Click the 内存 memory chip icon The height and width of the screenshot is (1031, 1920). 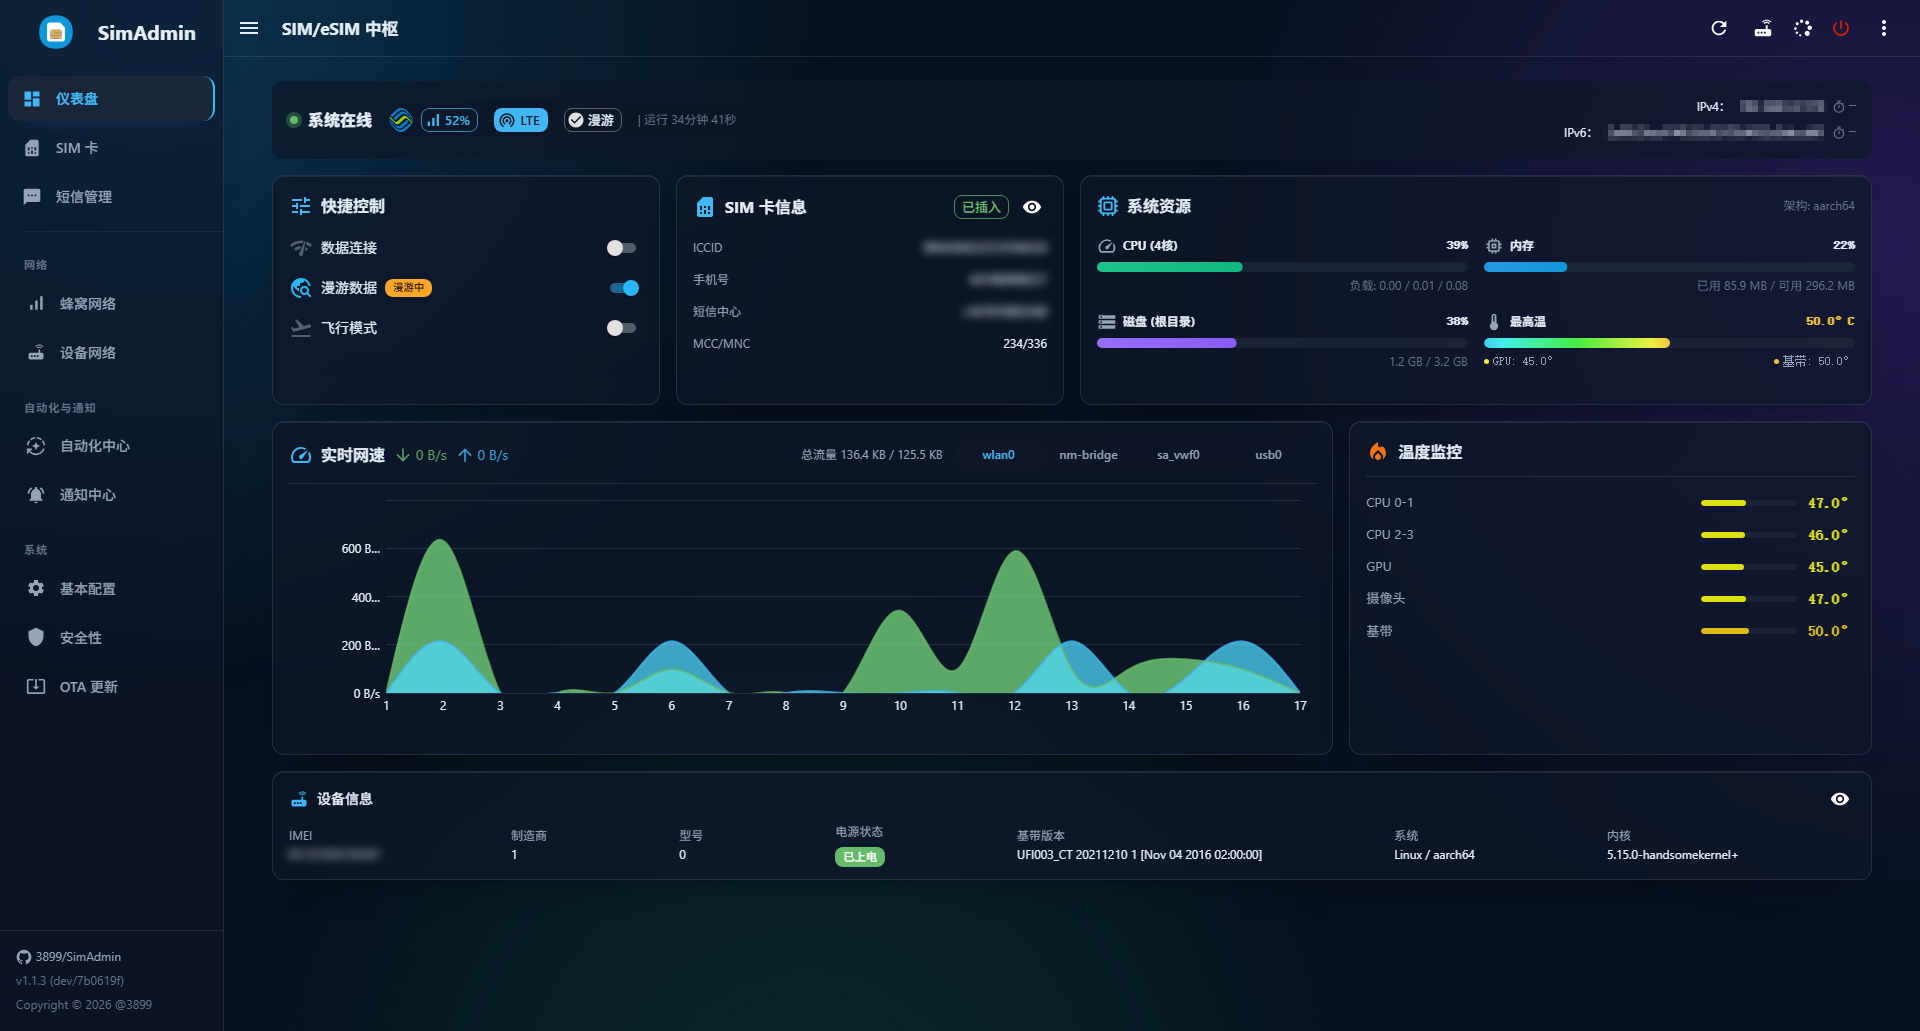pyautogui.click(x=1494, y=246)
